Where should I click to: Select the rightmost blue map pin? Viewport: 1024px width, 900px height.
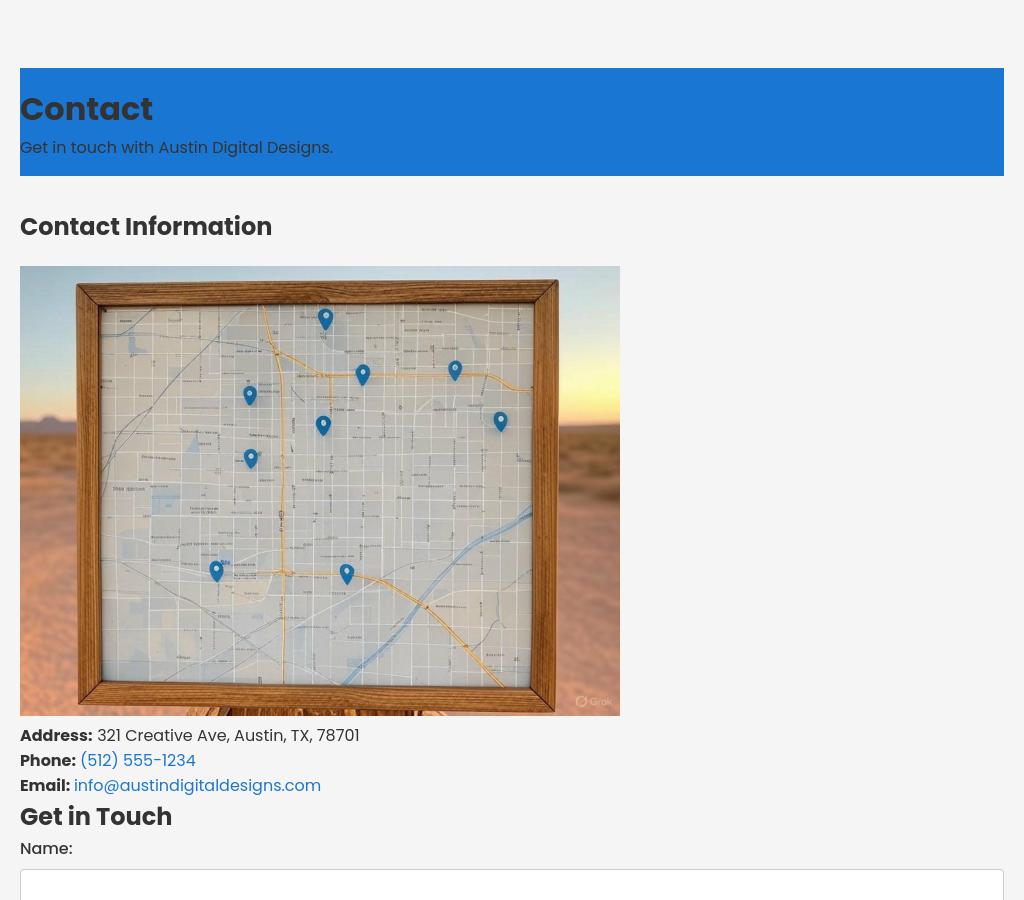click(x=500, y=421)
